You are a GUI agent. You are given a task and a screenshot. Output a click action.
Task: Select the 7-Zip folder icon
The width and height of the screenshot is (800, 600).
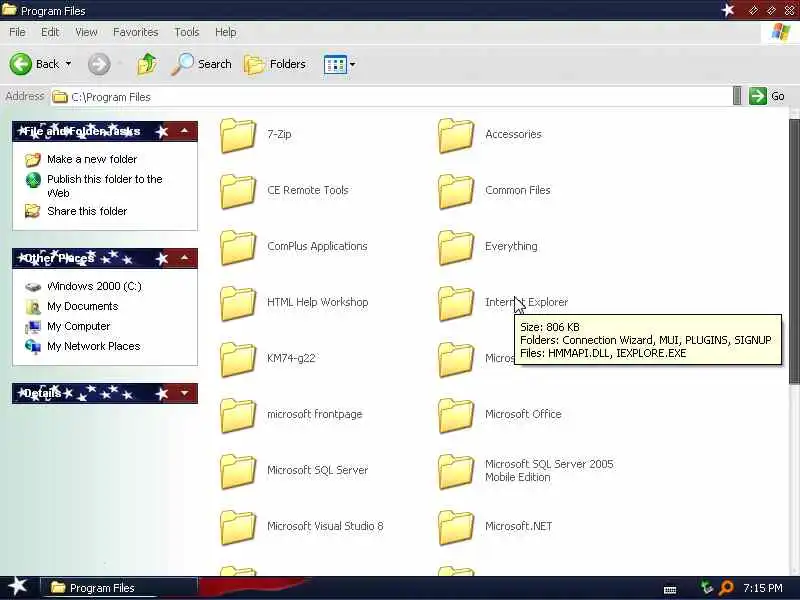tap(238, 135)
